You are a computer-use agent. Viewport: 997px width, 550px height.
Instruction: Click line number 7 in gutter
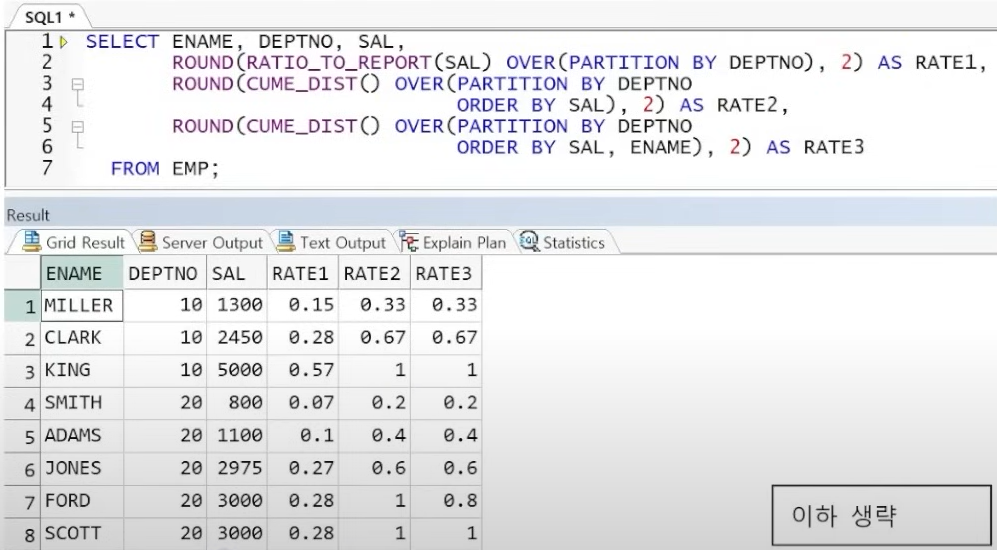click(x=46, y=168)
